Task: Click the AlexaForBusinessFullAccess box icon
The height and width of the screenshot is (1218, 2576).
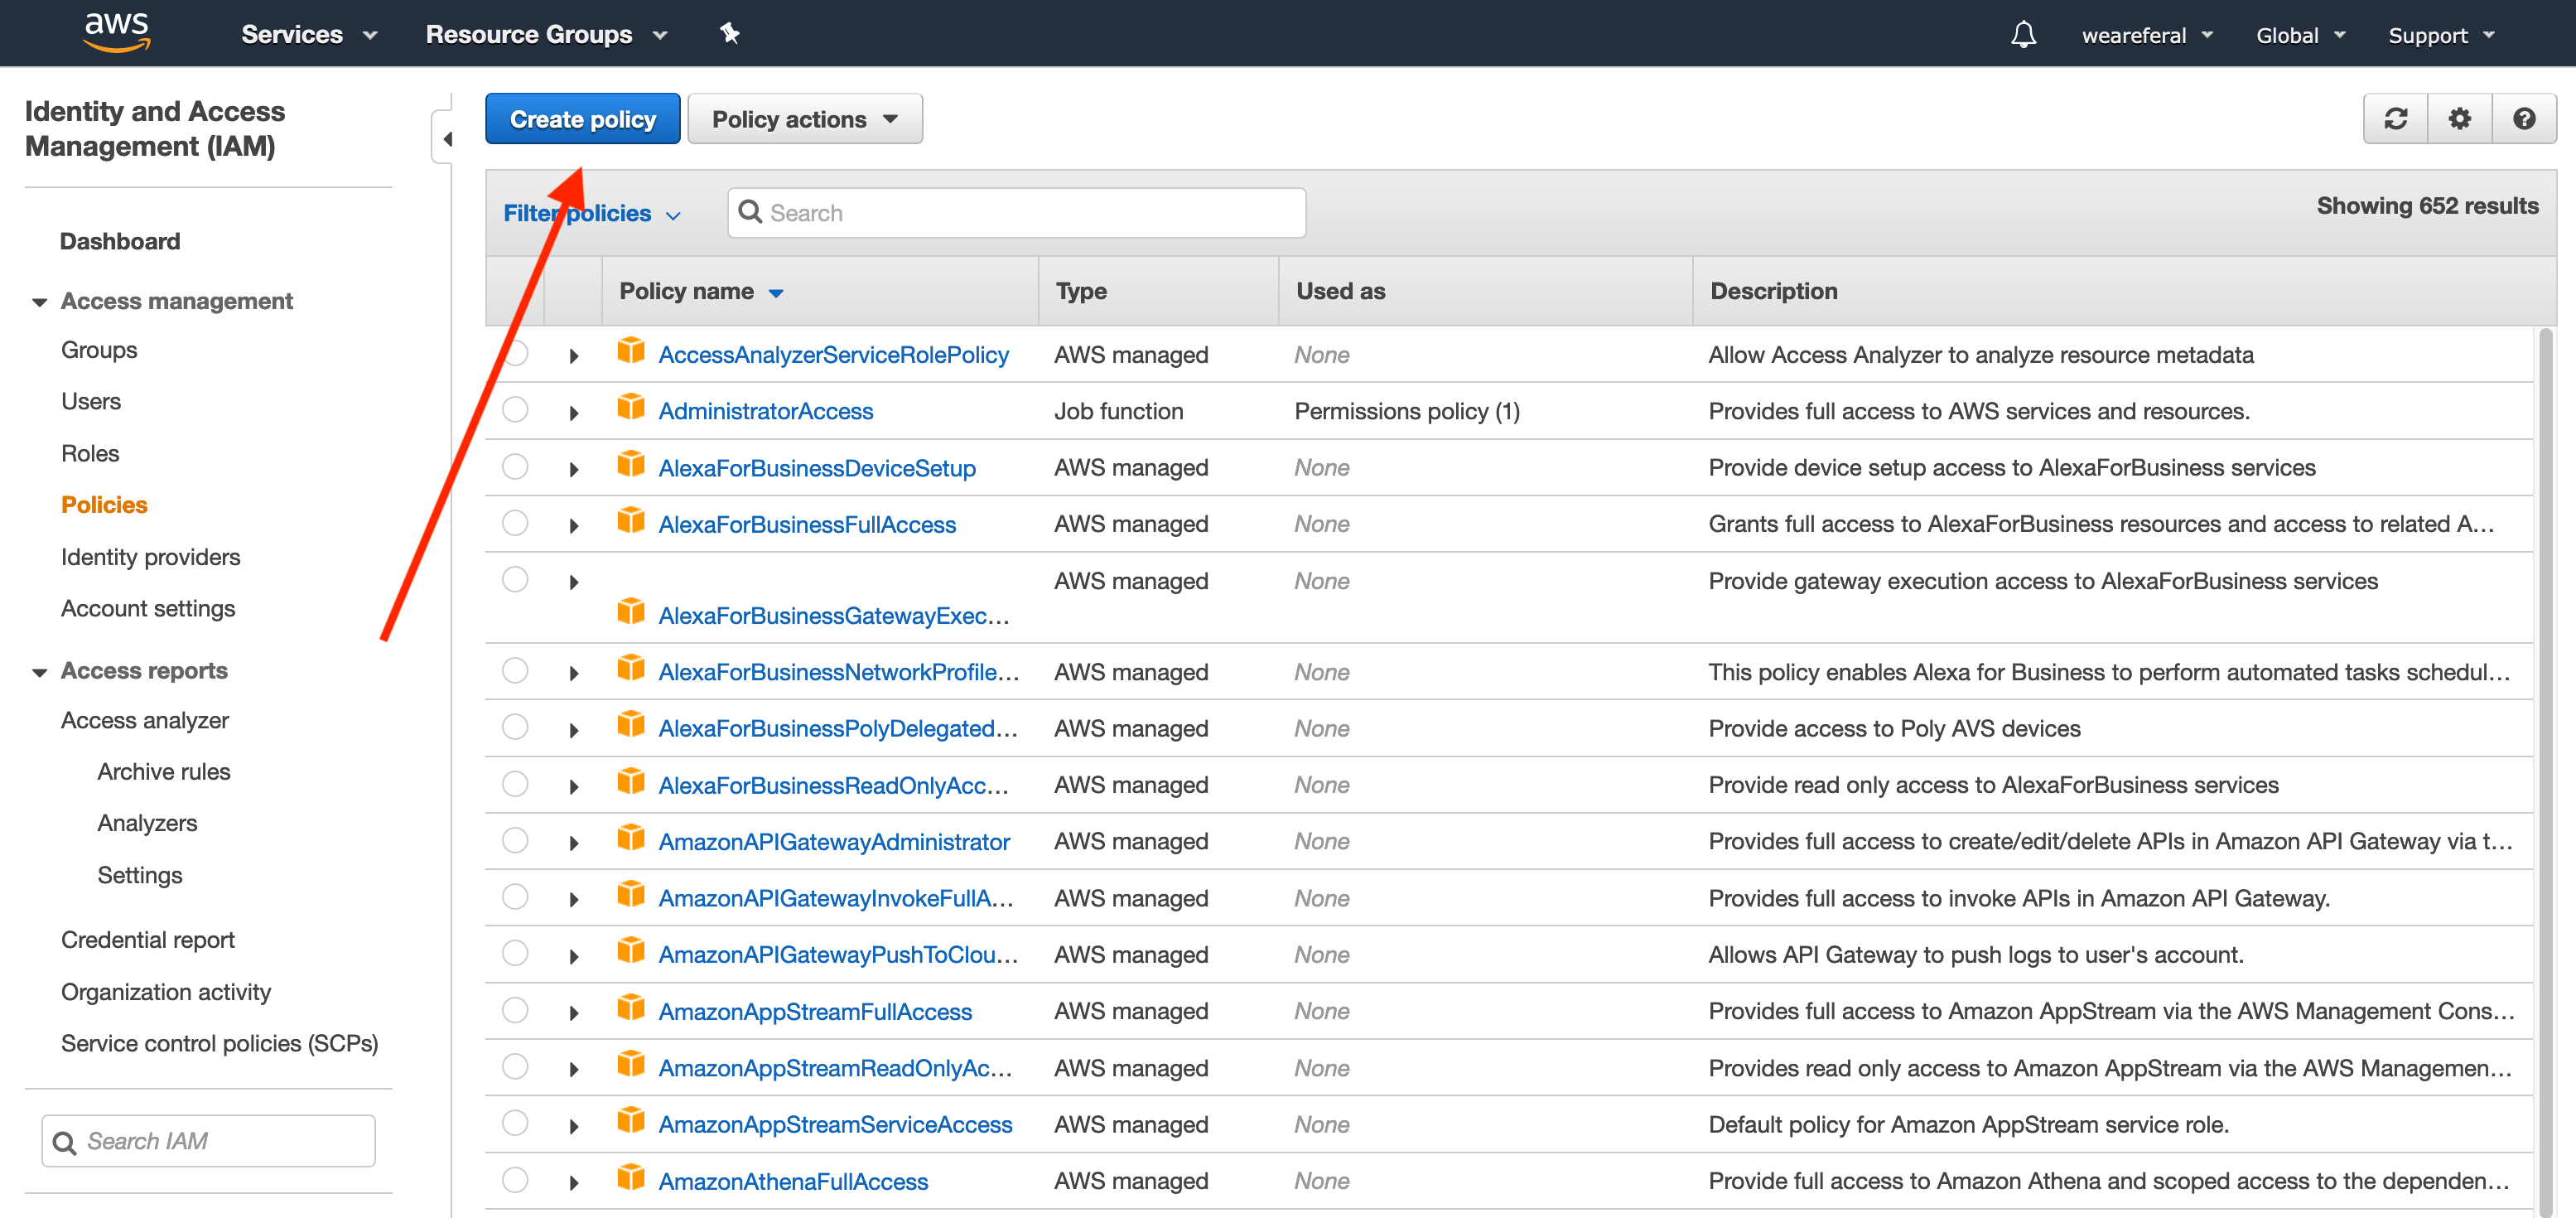Action: pos(631,521)
